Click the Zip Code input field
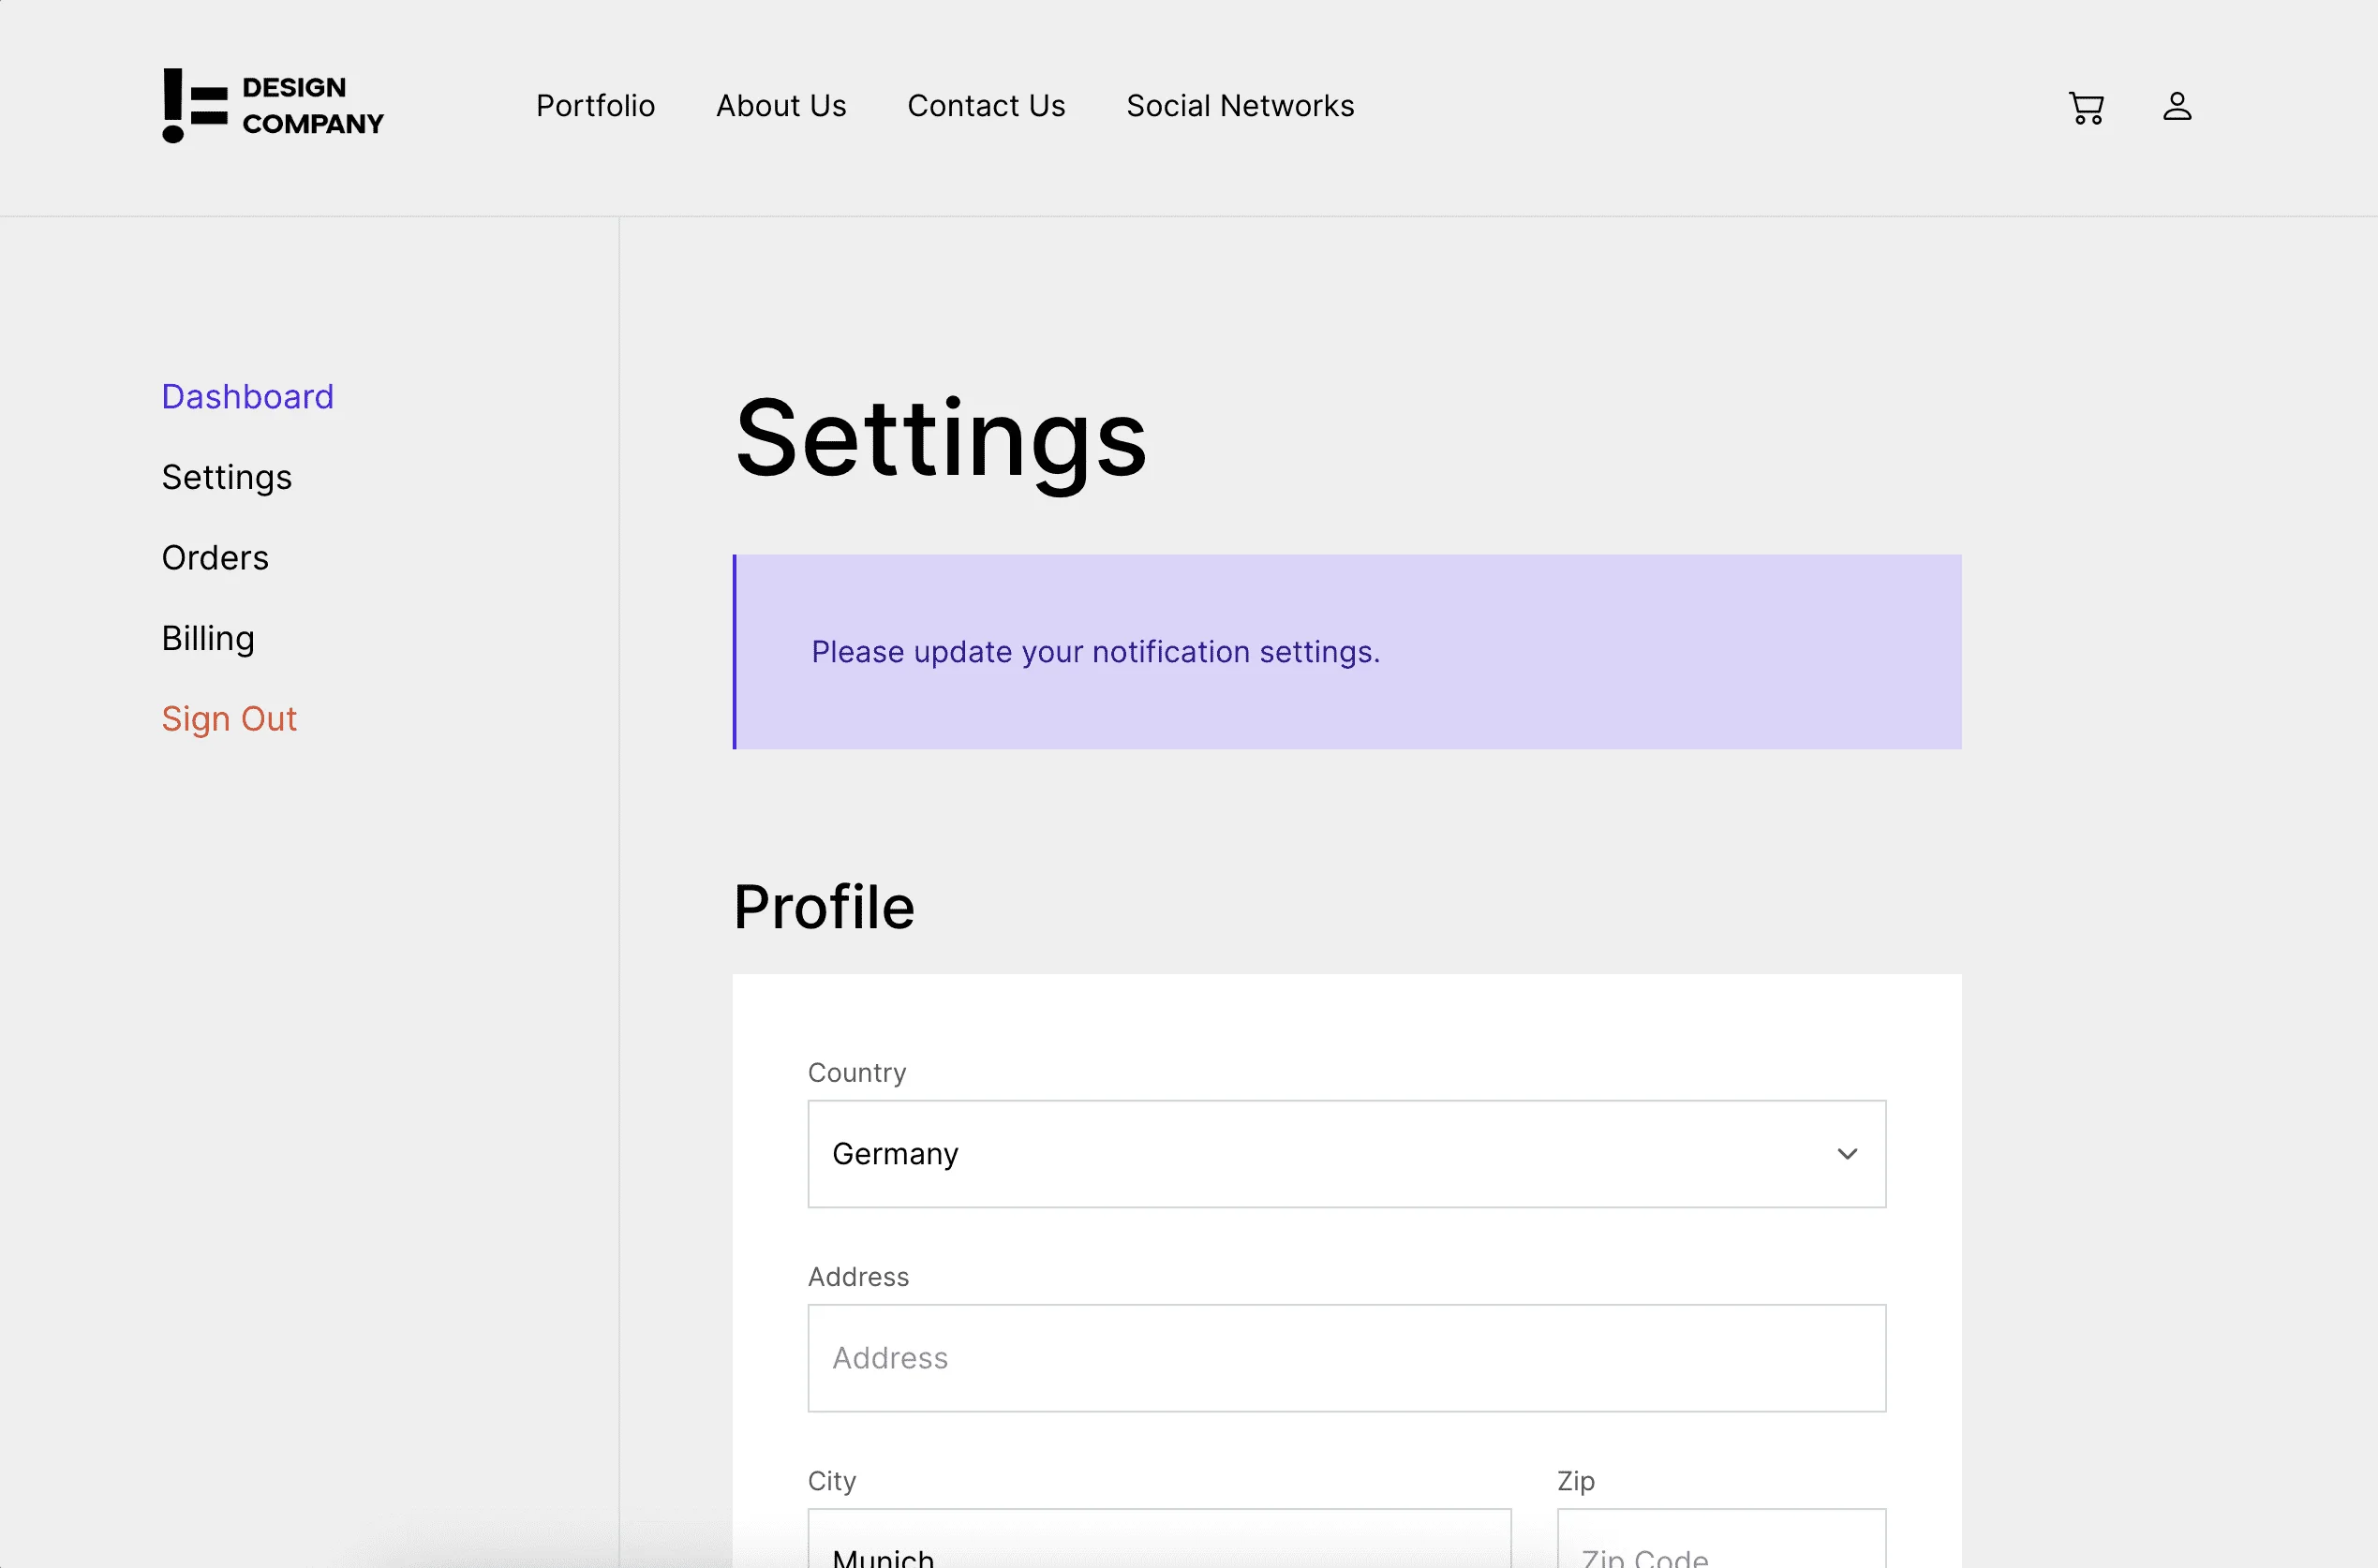 click(x=1722, y=1539)
